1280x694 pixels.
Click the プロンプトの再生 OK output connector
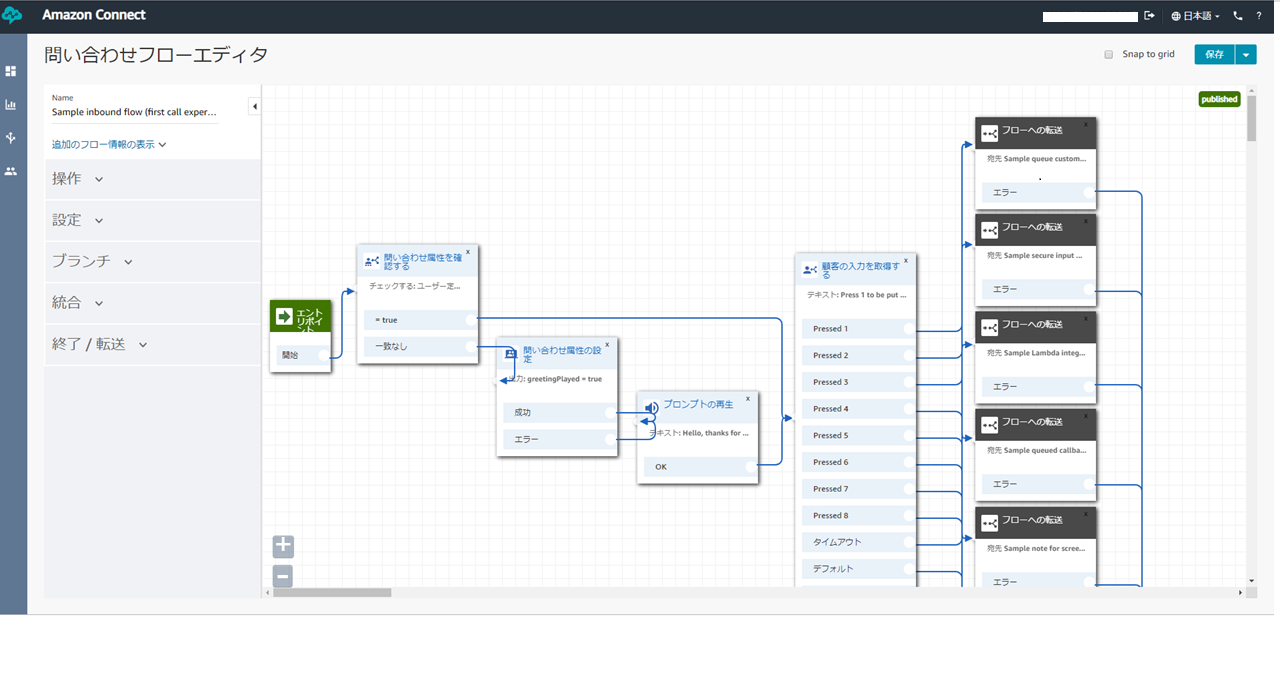click(750, 466)
